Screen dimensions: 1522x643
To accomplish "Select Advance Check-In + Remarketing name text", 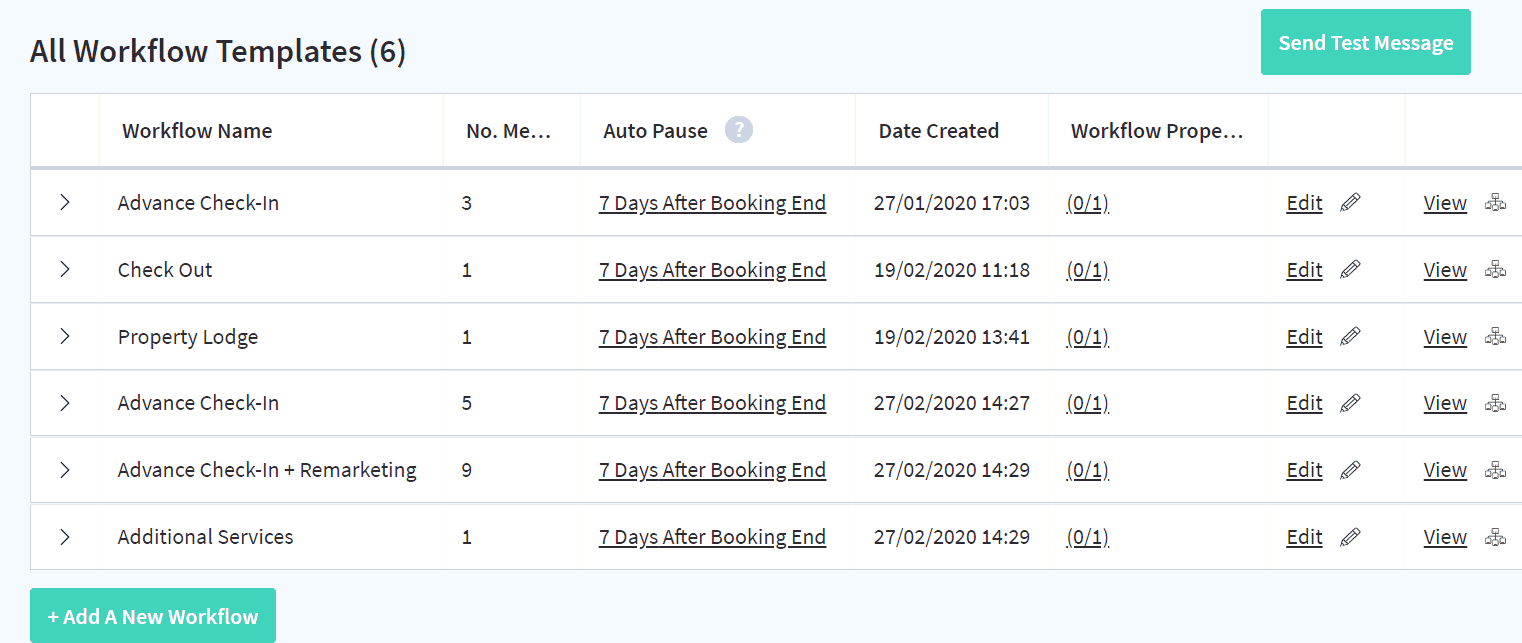I will point(267,470).
